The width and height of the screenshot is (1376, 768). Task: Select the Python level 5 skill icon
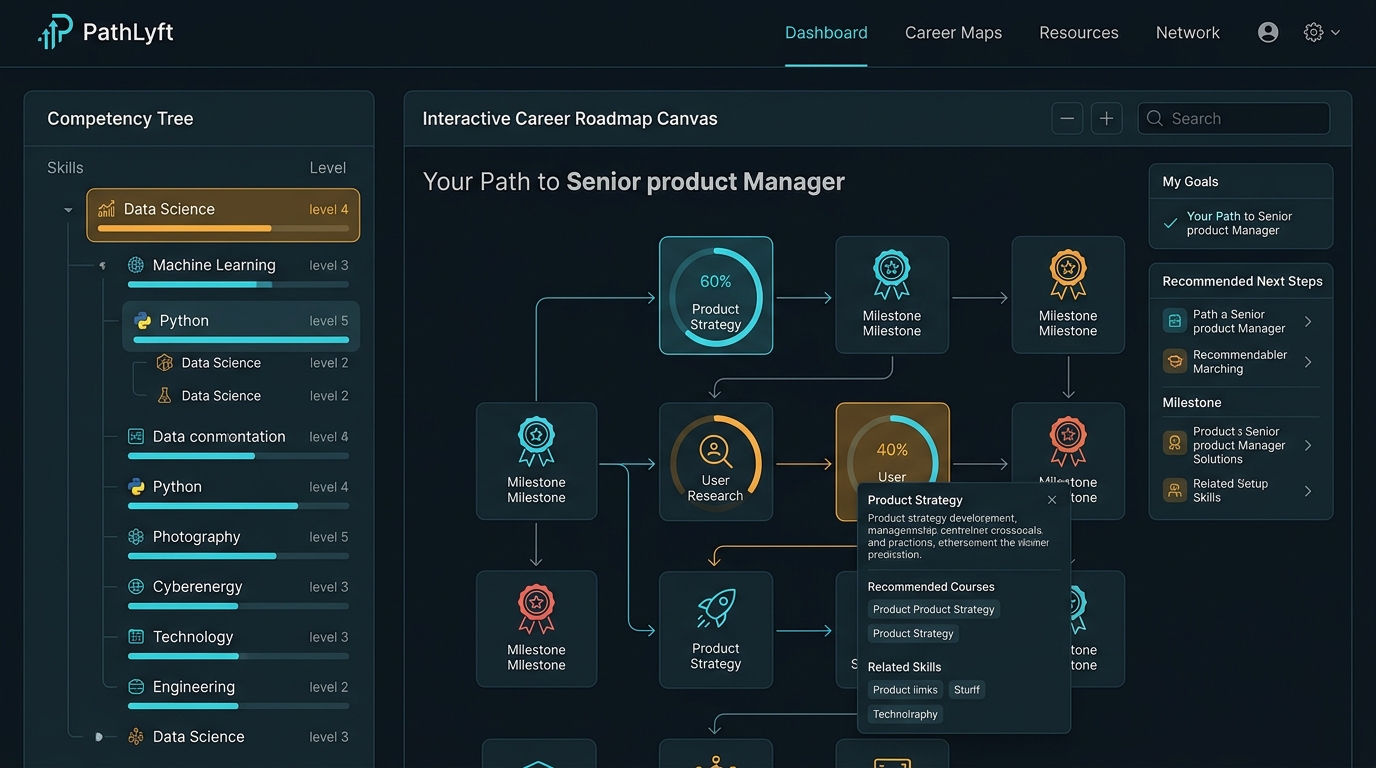click(x=143, y=321)
